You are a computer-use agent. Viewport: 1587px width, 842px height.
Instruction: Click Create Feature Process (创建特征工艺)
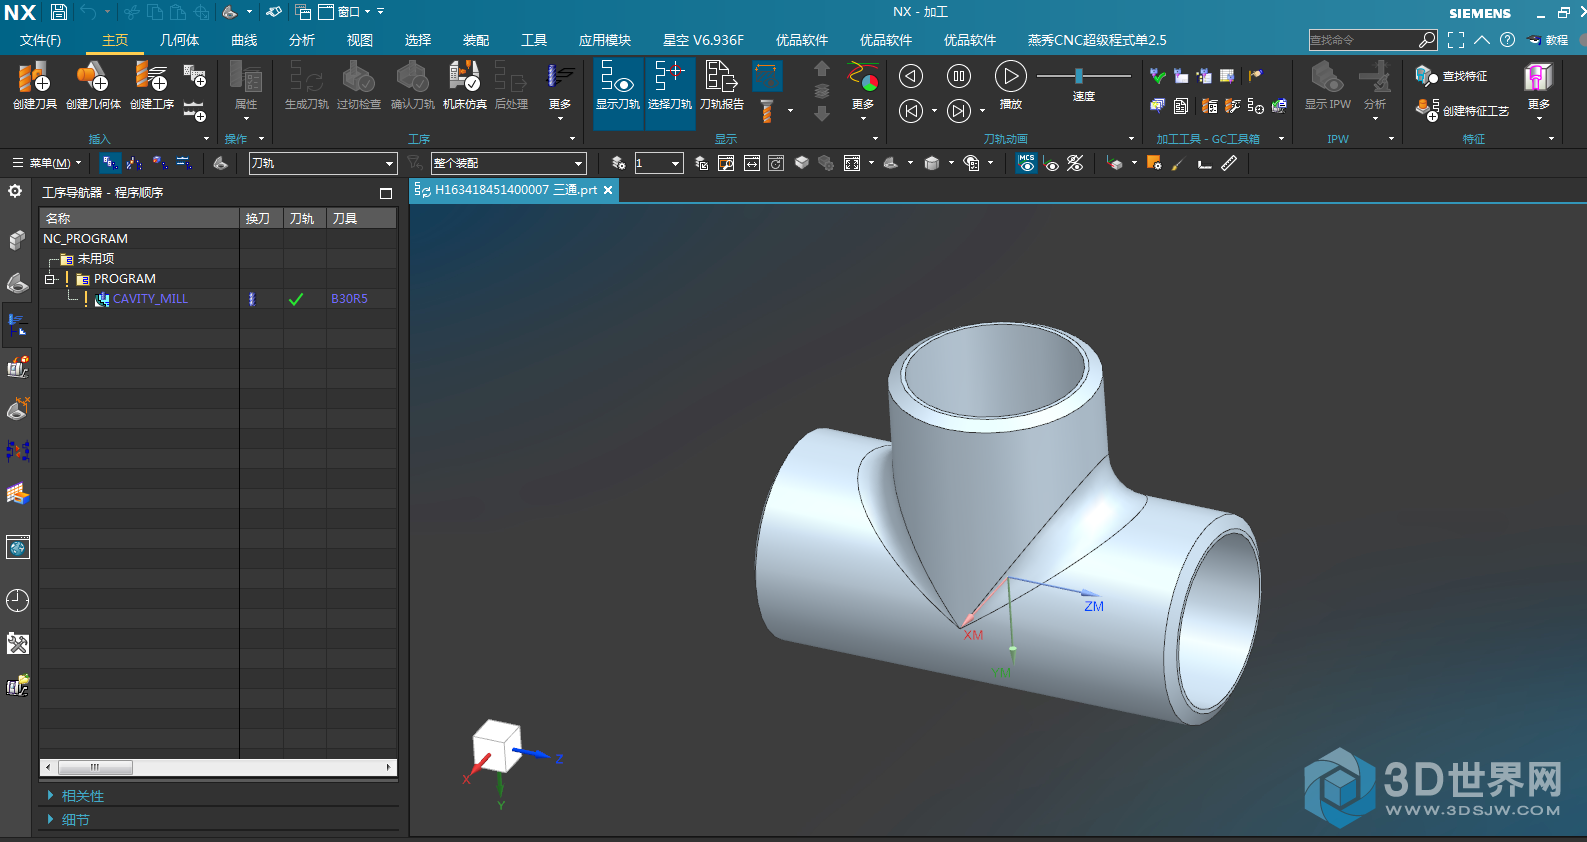point(1462,110)
